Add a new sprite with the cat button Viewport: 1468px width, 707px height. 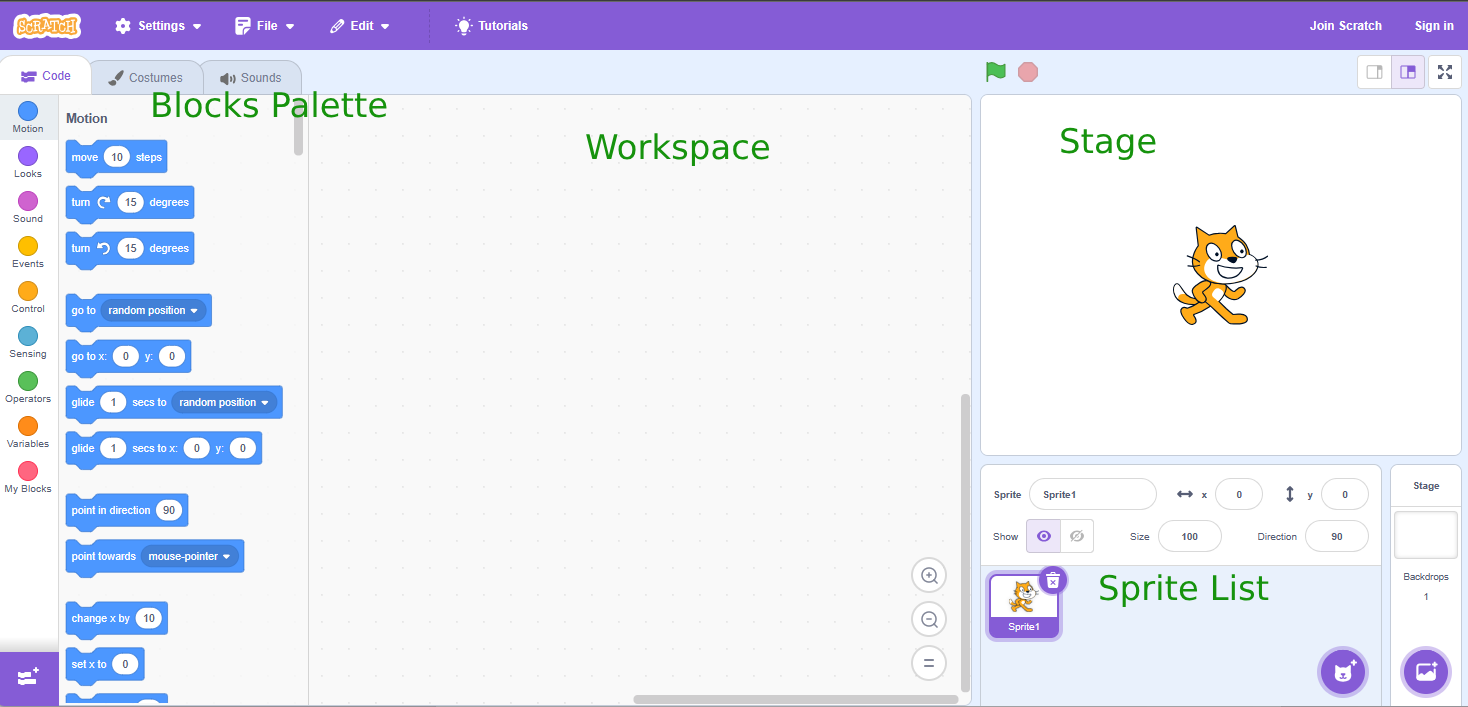point(1342,672)
